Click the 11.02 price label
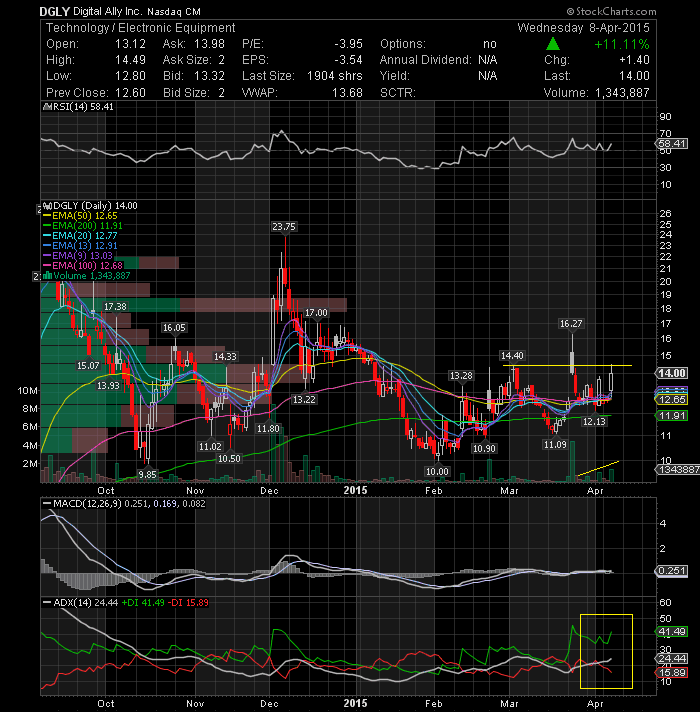Screen dimensions: 700x712 click(x=210, y=446)
